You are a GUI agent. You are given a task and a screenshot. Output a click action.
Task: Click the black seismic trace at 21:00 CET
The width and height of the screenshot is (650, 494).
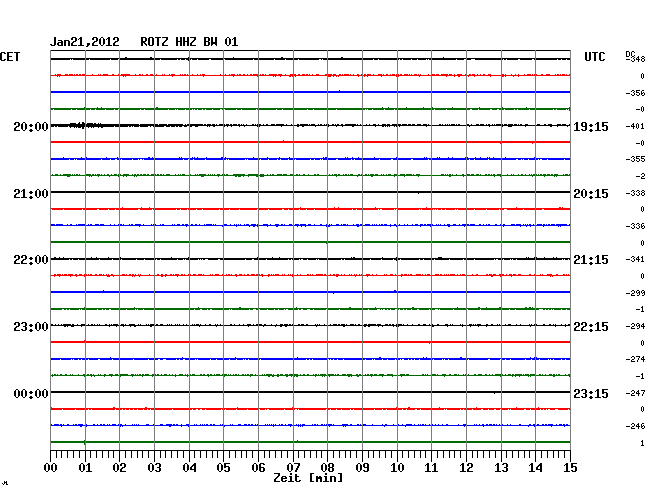click(x=310, y=192)
